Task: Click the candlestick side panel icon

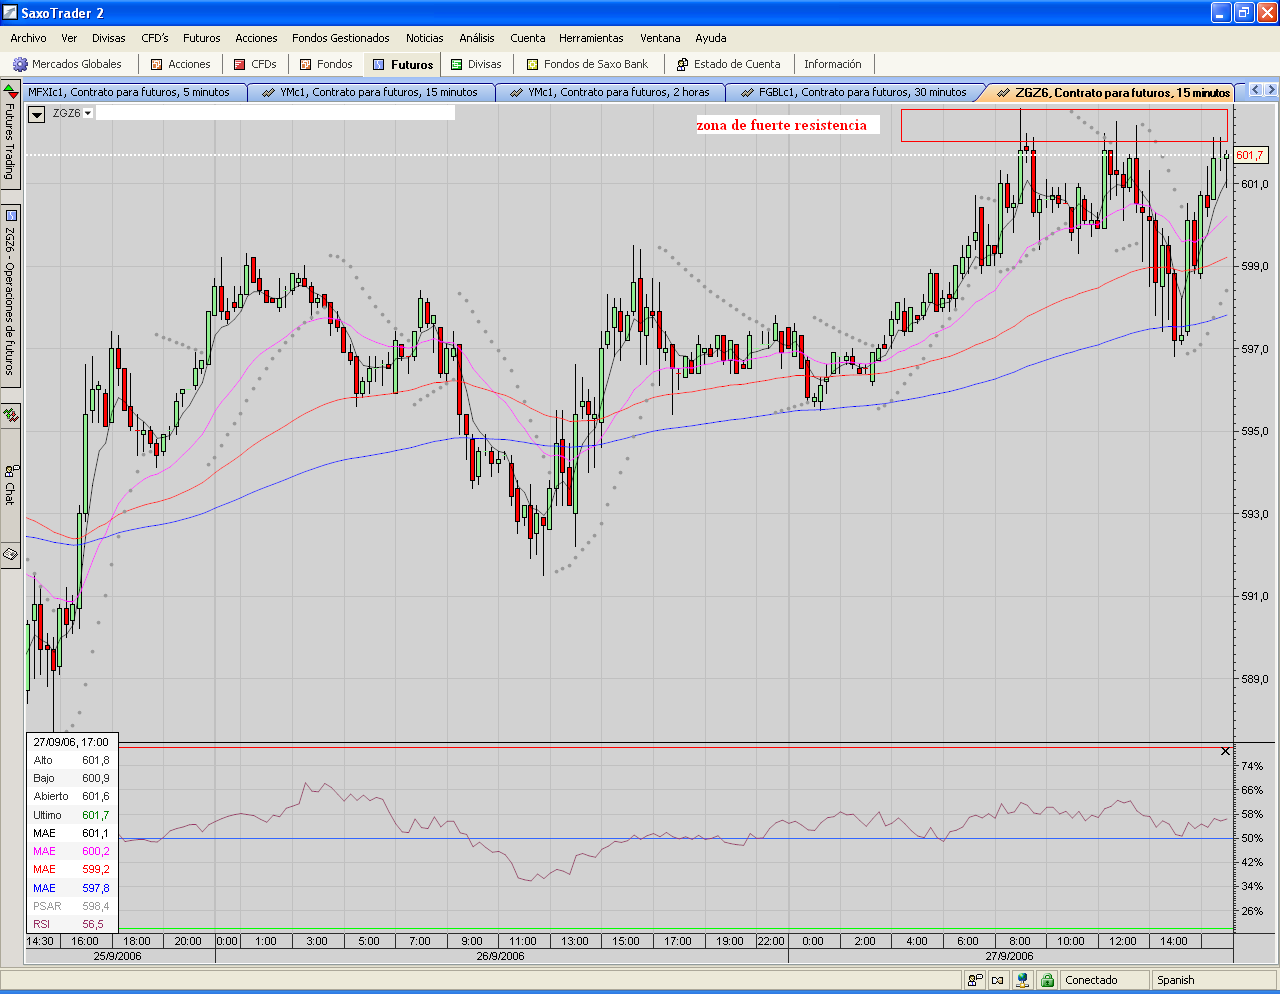Action: 10,414
